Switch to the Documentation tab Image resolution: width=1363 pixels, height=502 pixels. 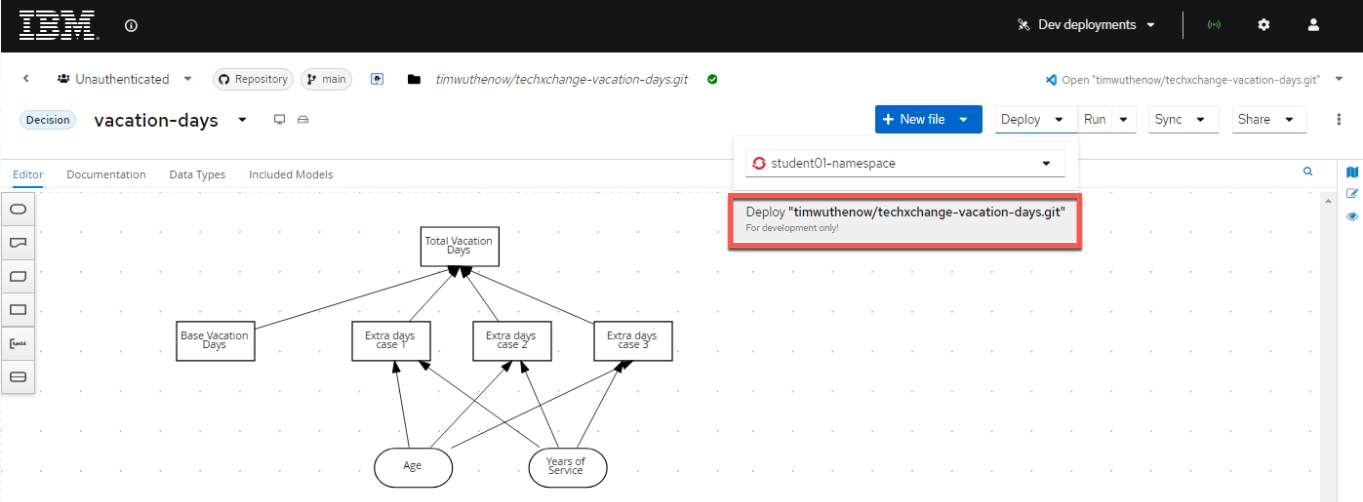click(106, 174)
